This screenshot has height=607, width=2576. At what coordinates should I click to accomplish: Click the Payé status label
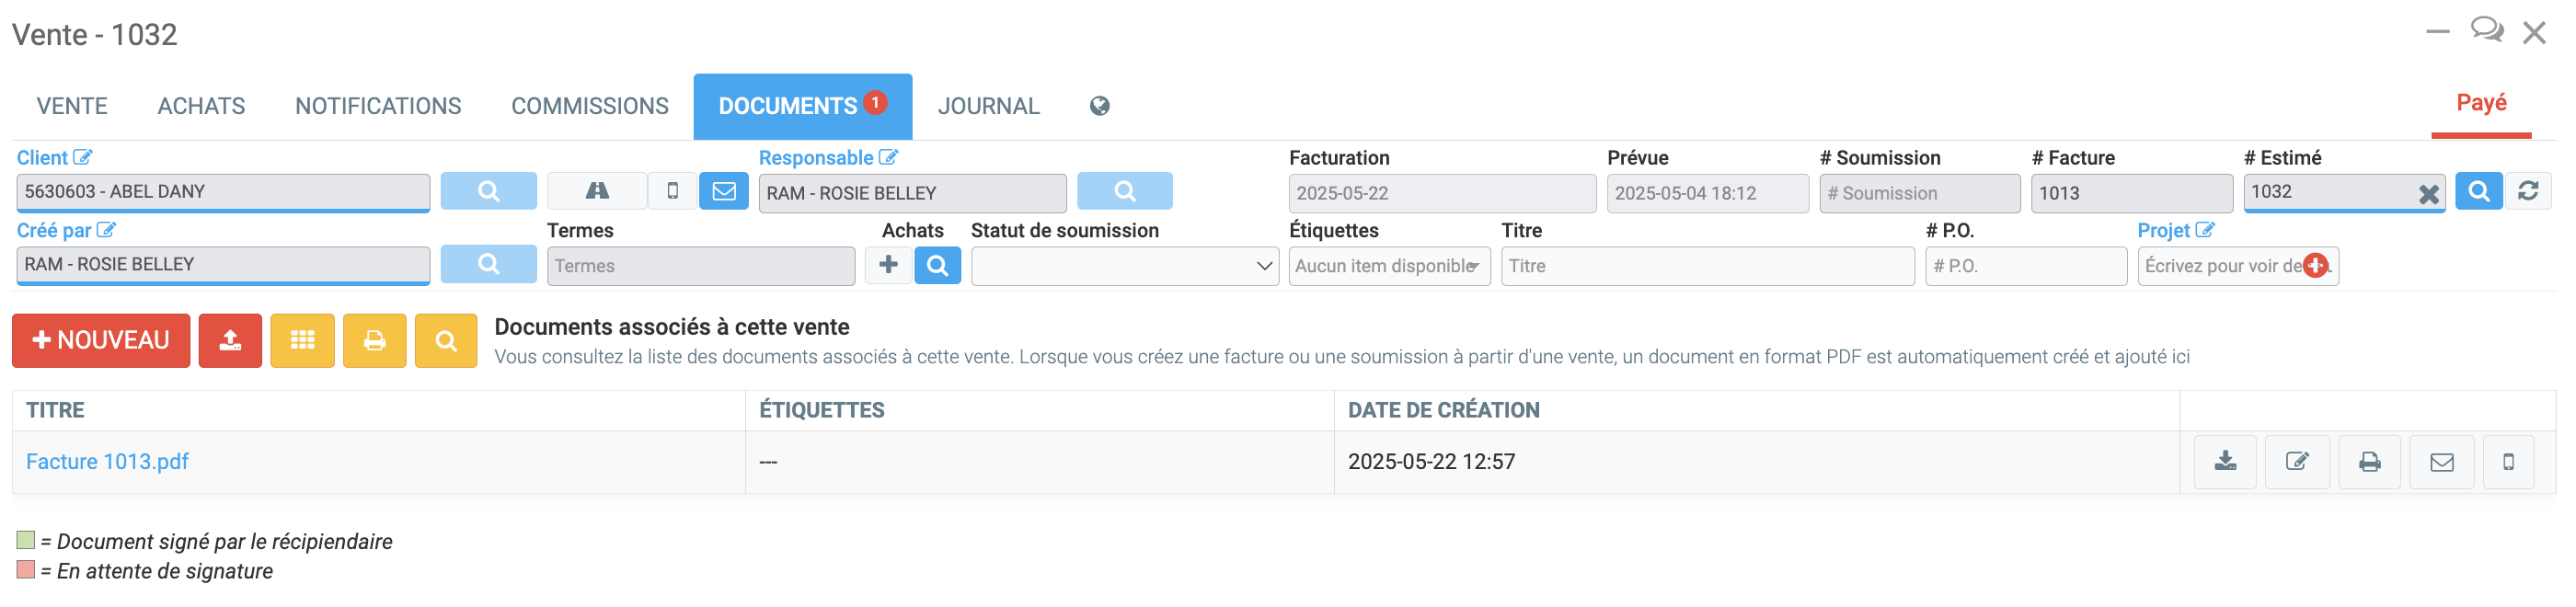click(2481, 103)
